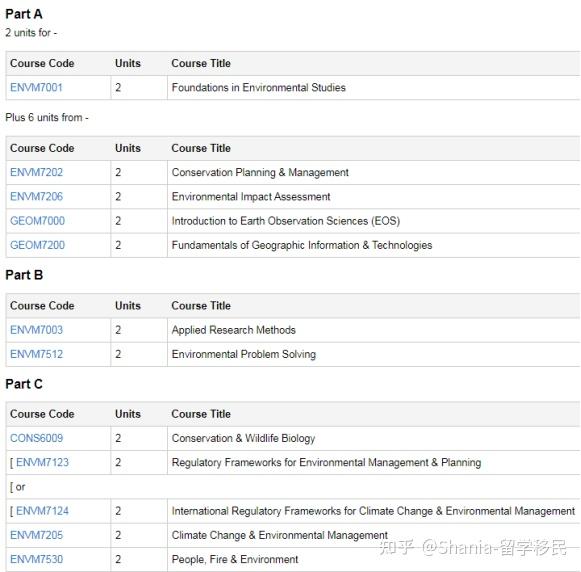Image resolution: width=581 pixels, height=572 pixels.
Task: Click the text '2 units for -'
Action: pos(31,33)
